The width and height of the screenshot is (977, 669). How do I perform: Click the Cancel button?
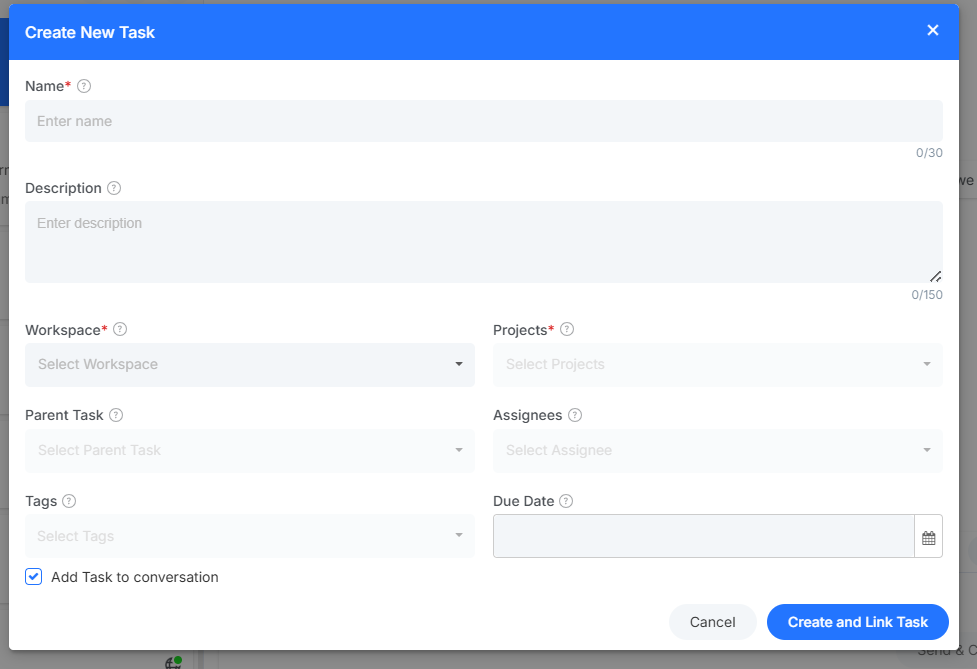pyautogui.click(x=712, y=622)
